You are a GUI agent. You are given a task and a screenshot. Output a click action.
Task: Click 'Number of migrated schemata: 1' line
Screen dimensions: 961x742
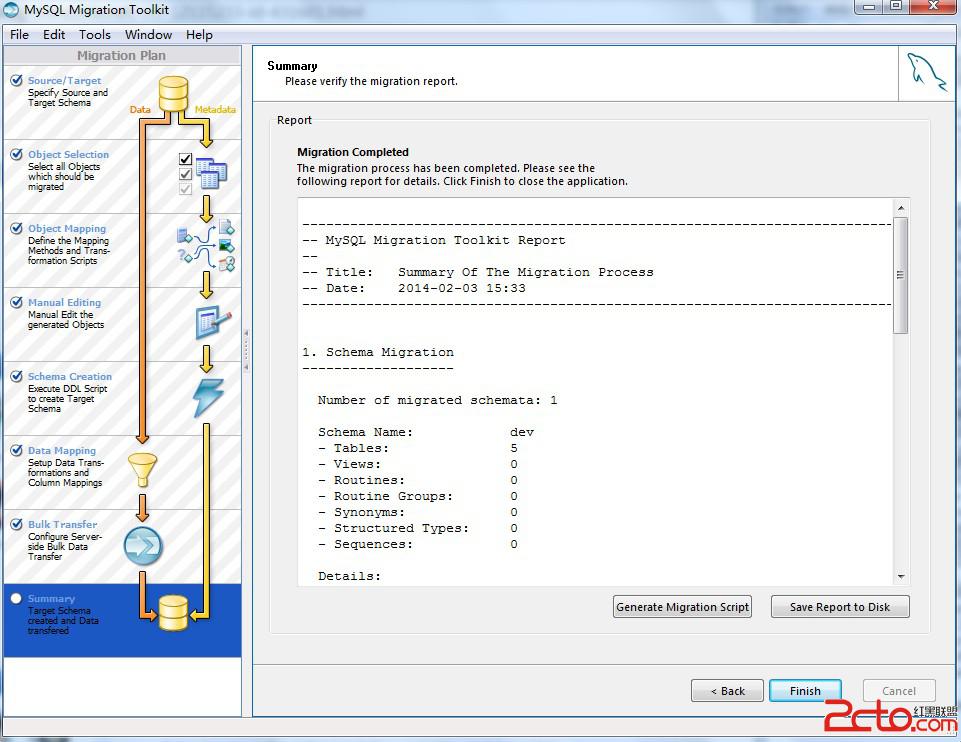pyautogui.click(x=438, y=400)
